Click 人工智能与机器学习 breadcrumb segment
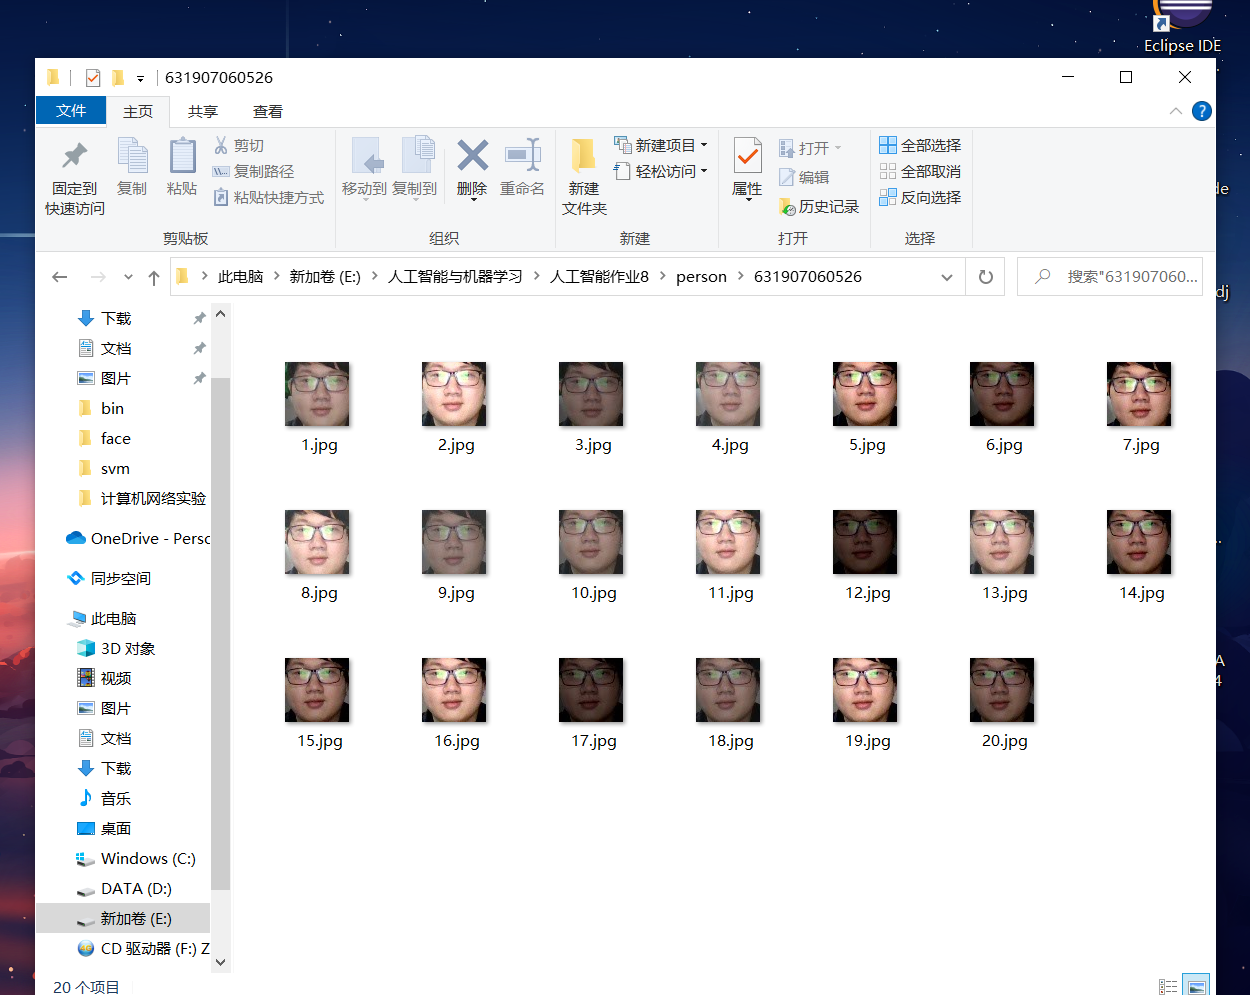The width and height of the screenshot is (1250, 995). click(455, 277)
